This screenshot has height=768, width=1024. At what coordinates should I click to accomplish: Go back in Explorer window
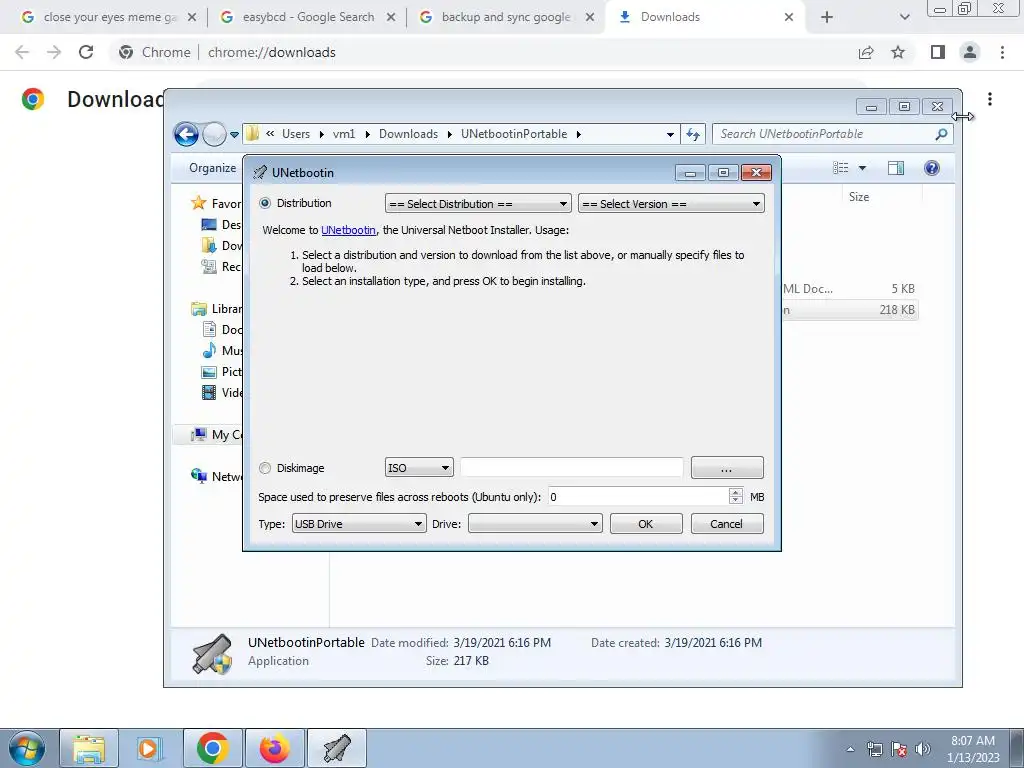(186, 135)
